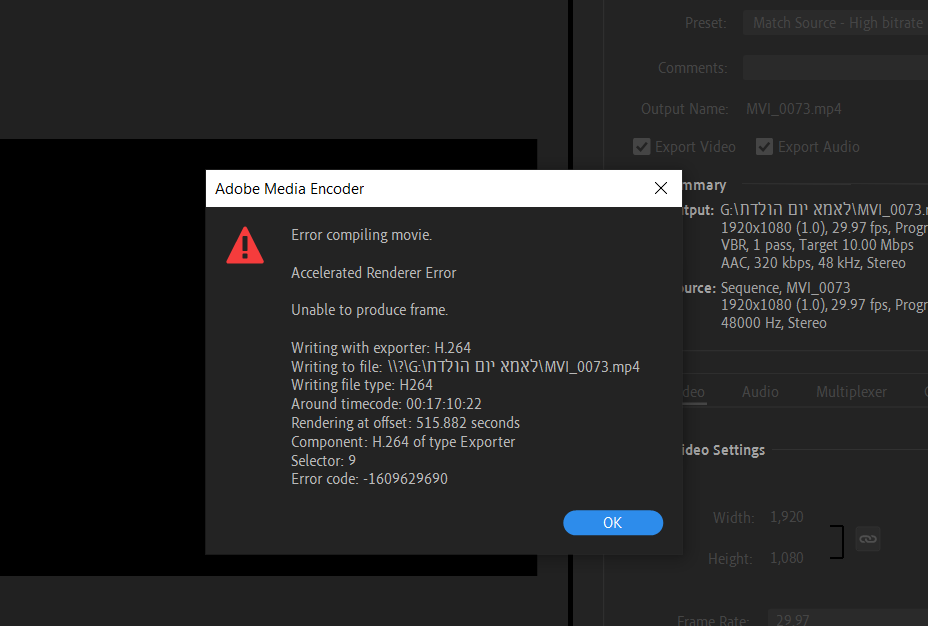Screen dimensions: 928x626
Task: Click 'AAC, 320 kbps, 48 kHz, Stereo' summary text
Action: click(x=813, y=263)
